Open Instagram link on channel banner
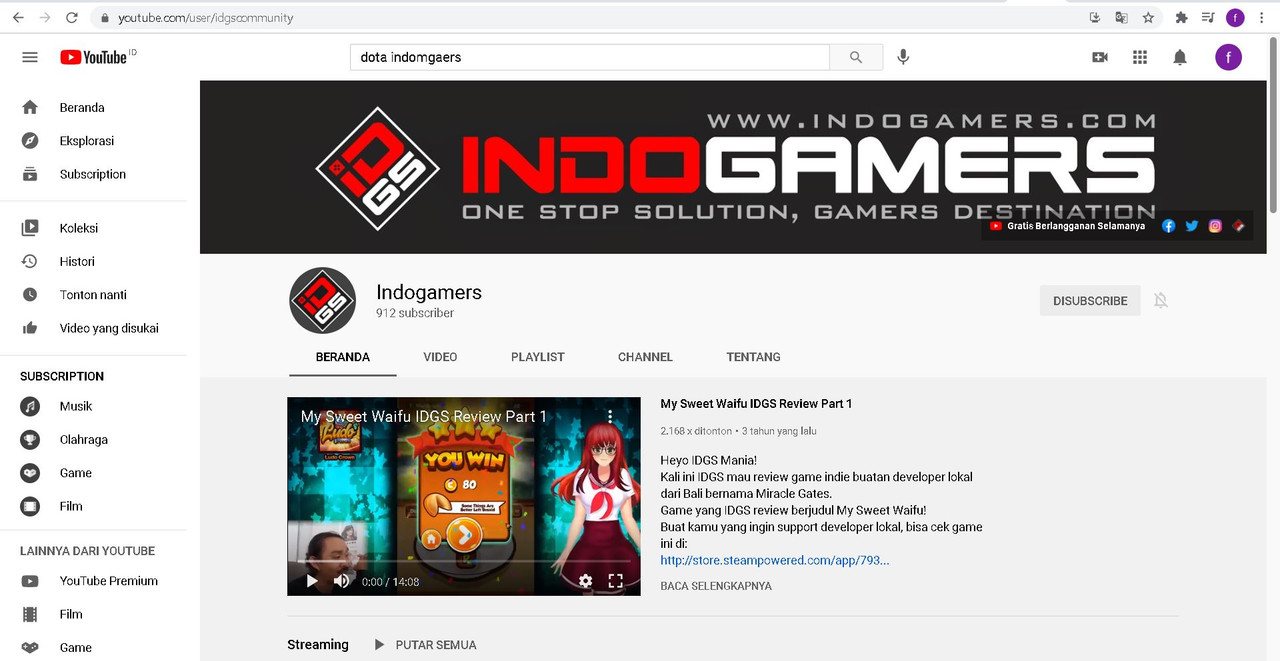This screenshot has height=661, width=1280. click(x=1215, y=226)
